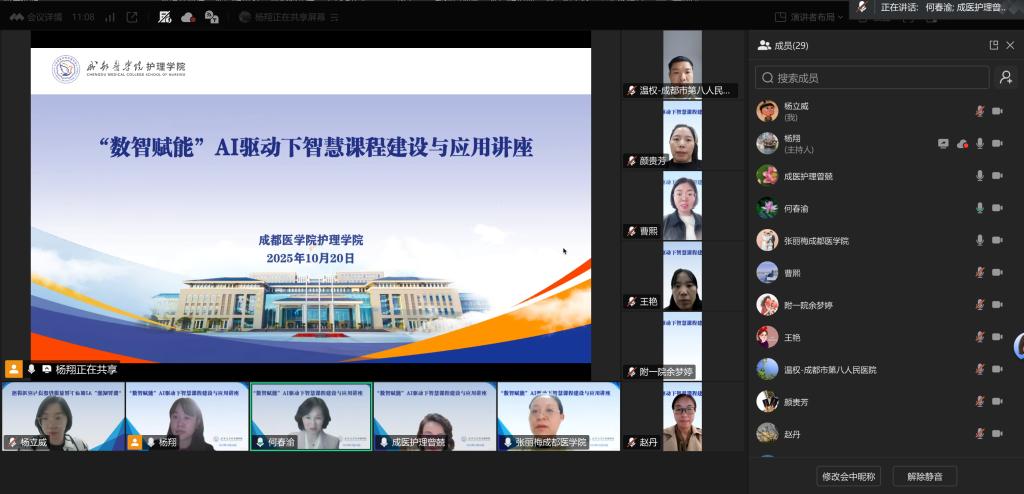Click the screen share icon beside 杨翔
Screen dimensions: 1024x494
(x=943, y=143)
